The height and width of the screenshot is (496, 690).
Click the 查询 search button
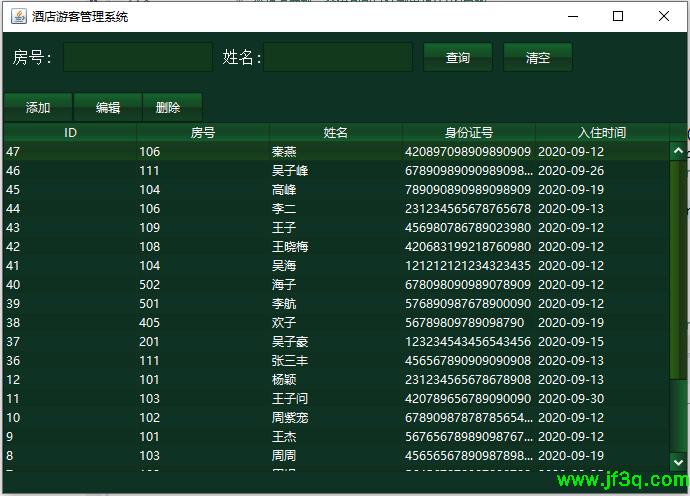[x=458, y=58]
